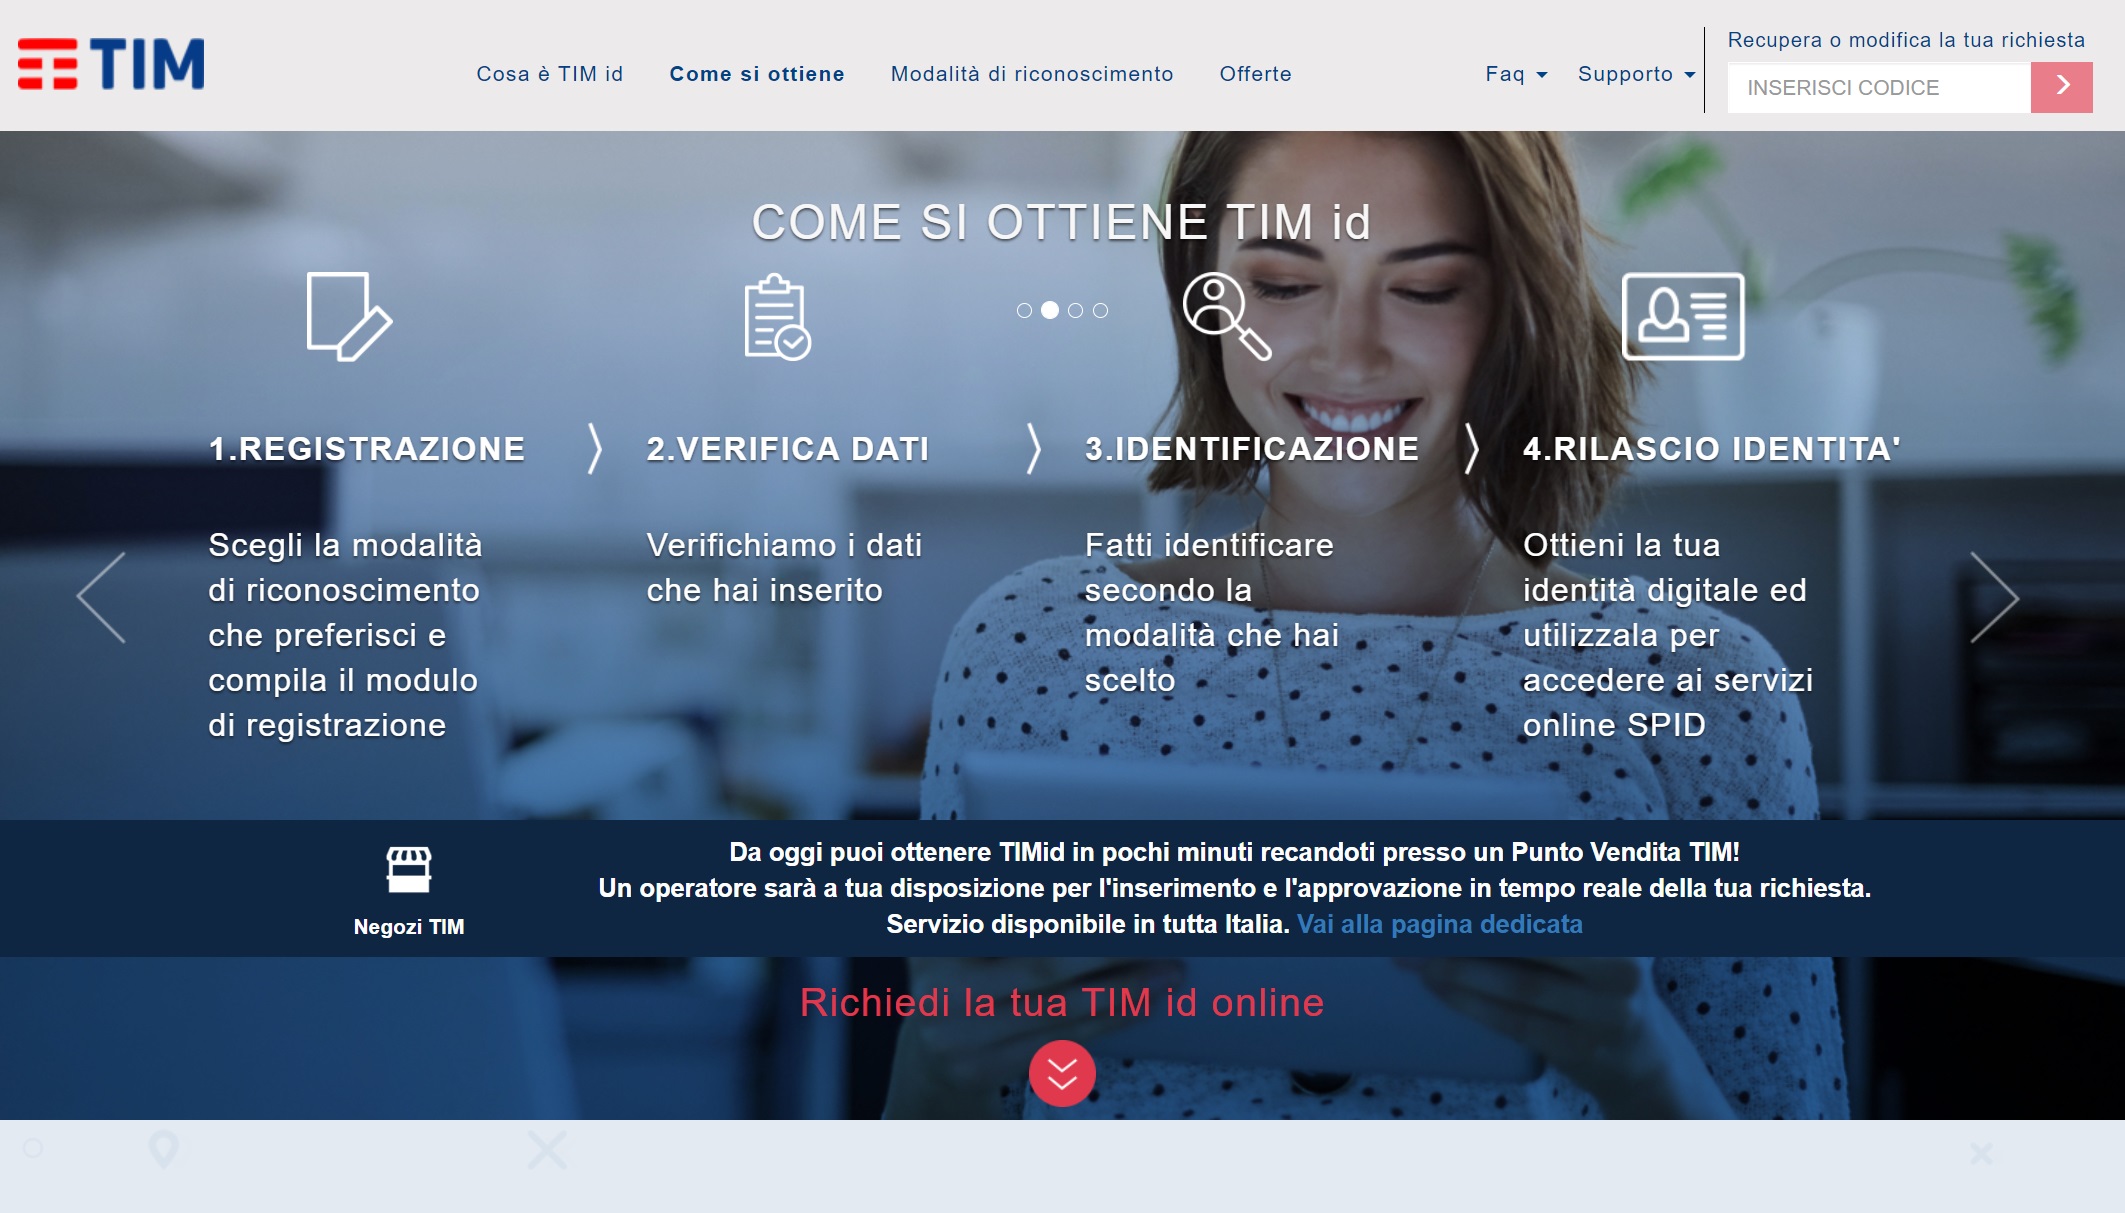2125x1213 pixels.
Task: Go to previous slide with left arrow
Action: tap(101, 597)
